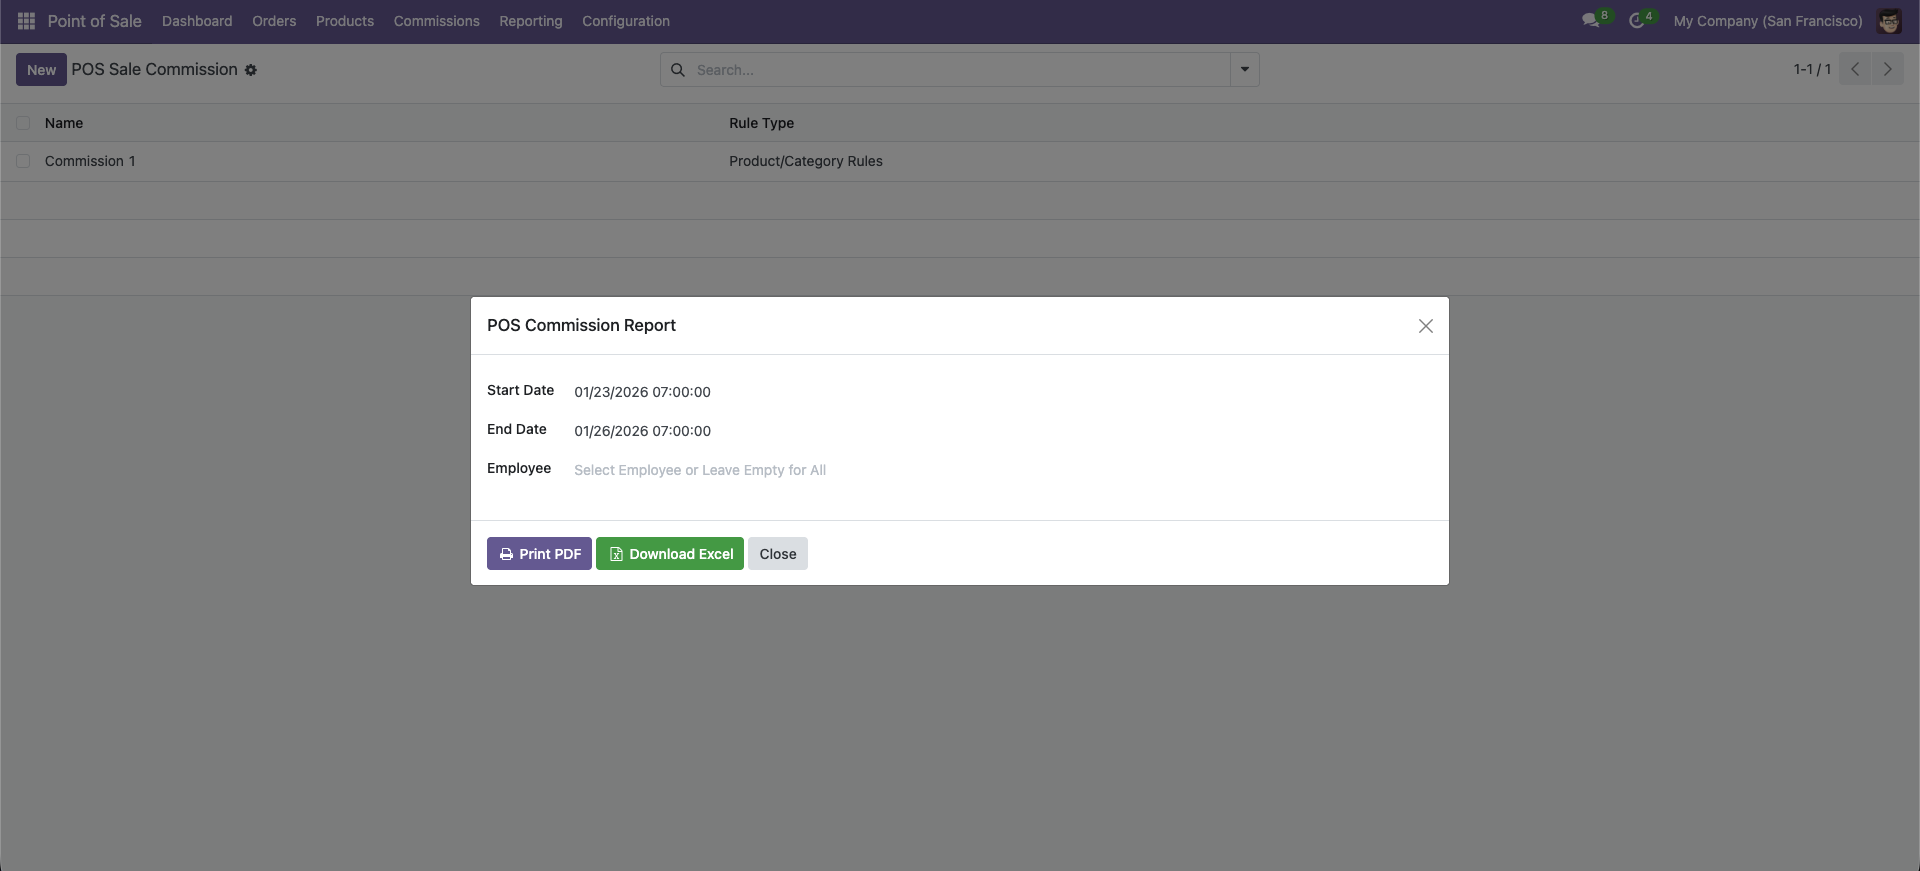The image size is (1920, 871).
Task: Expand the search options dropdown arrow
Action: pyautogui.click(x=1245, y=70)
